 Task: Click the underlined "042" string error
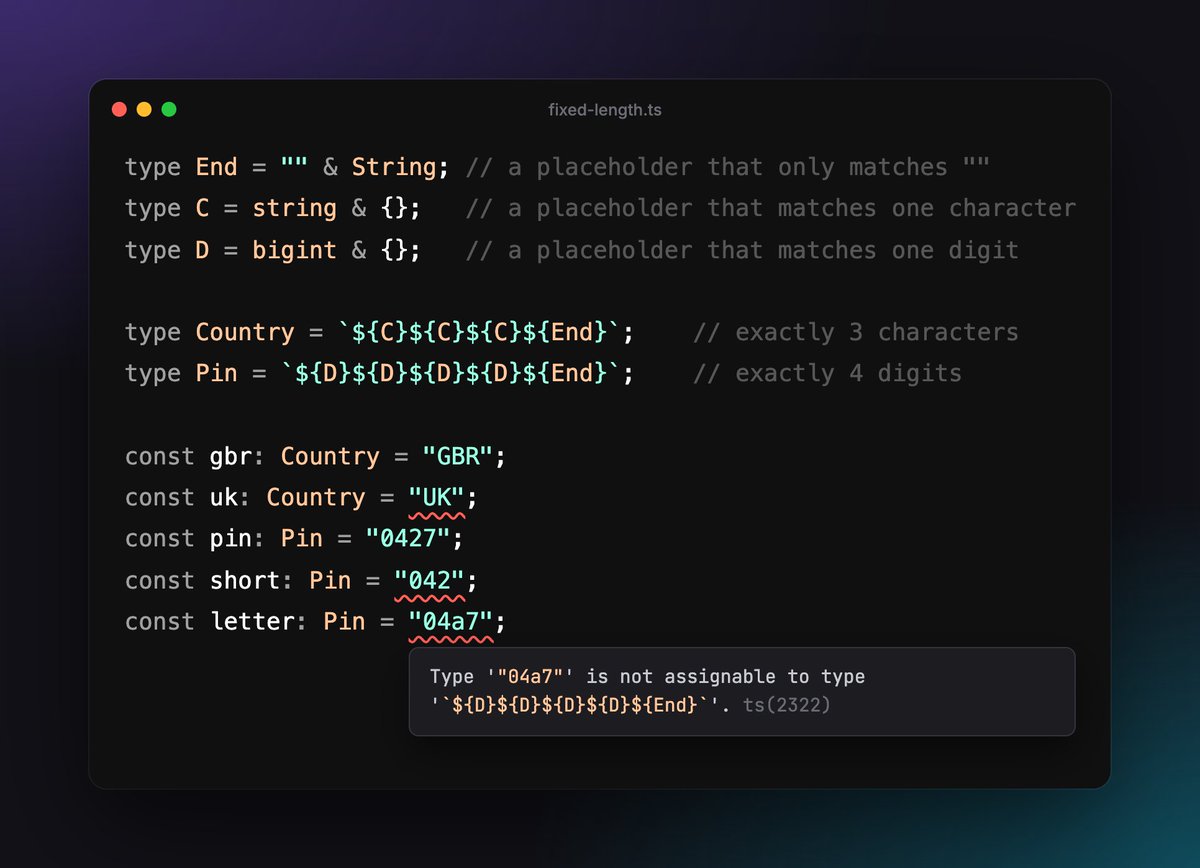[x=430, y=580]
